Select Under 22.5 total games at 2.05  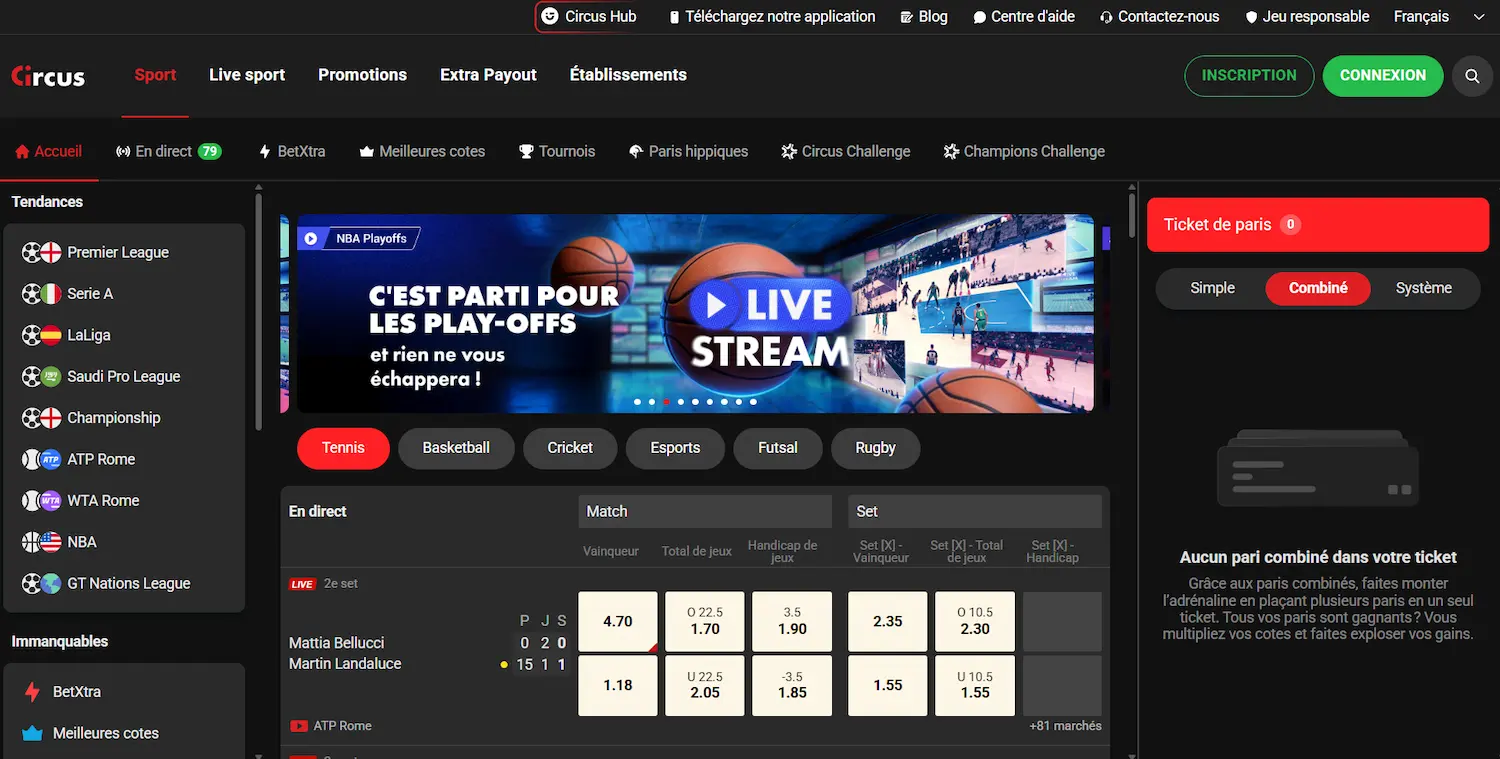pos(705,686)
